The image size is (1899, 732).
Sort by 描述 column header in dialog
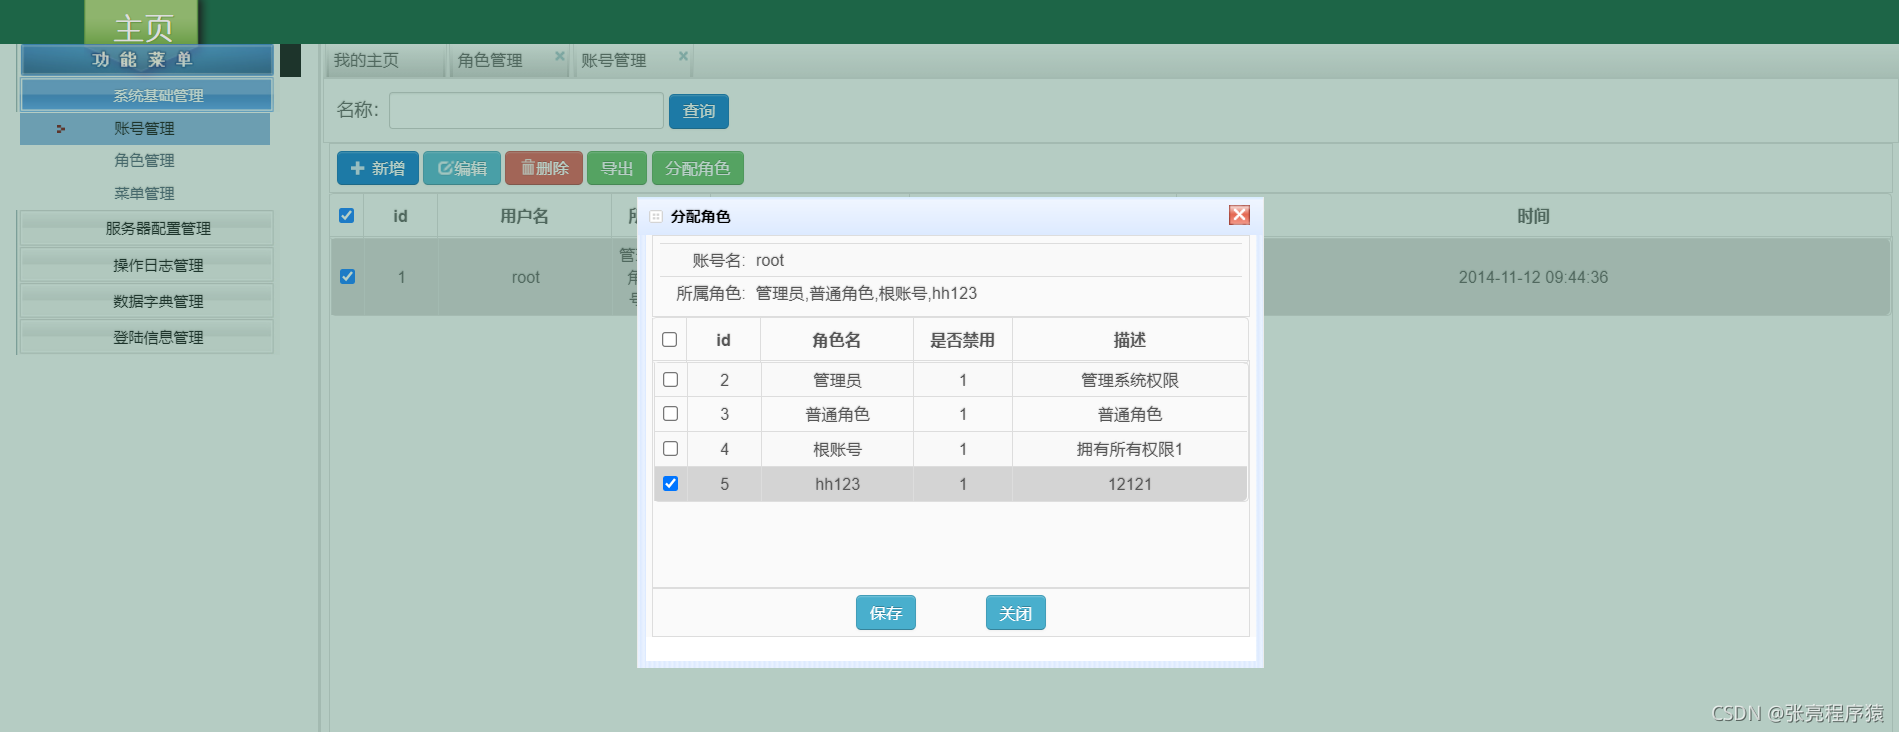click(1130, 340)
